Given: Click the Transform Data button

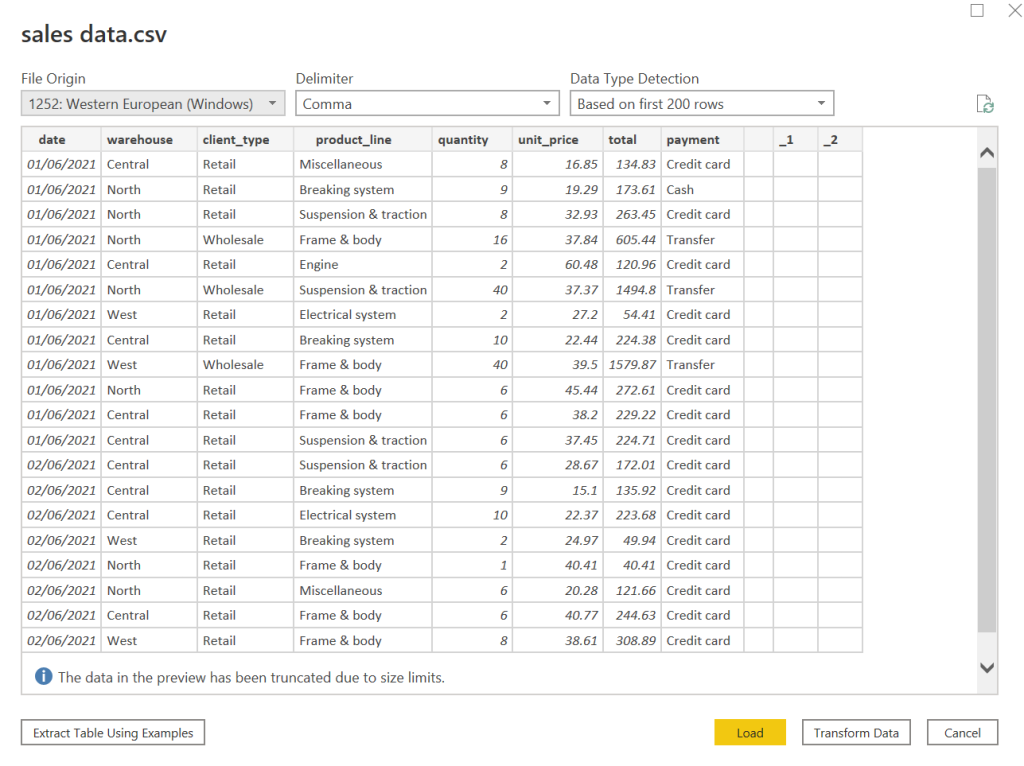Looking at the screenshot, I should [x=856, y=733].
